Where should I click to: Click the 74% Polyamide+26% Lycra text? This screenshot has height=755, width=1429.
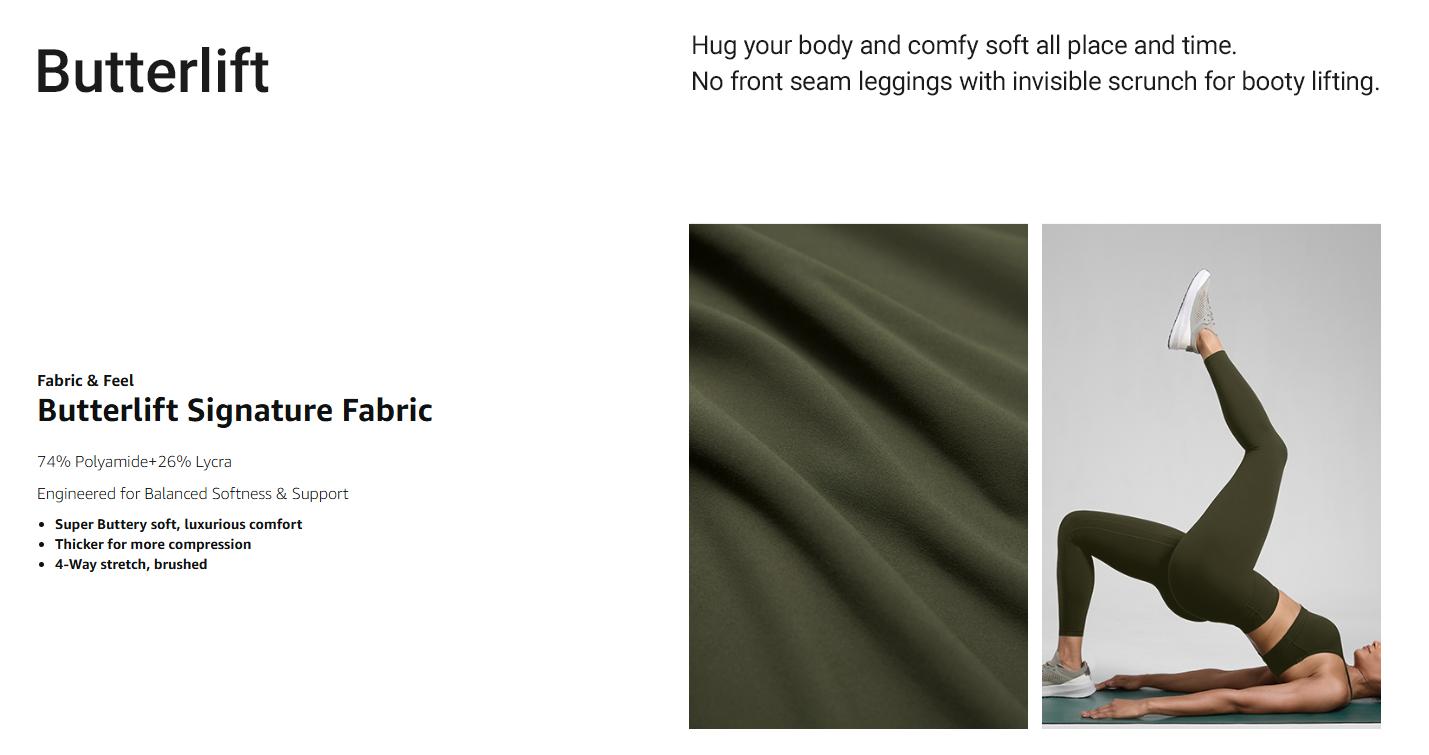[x=134, y=462]
